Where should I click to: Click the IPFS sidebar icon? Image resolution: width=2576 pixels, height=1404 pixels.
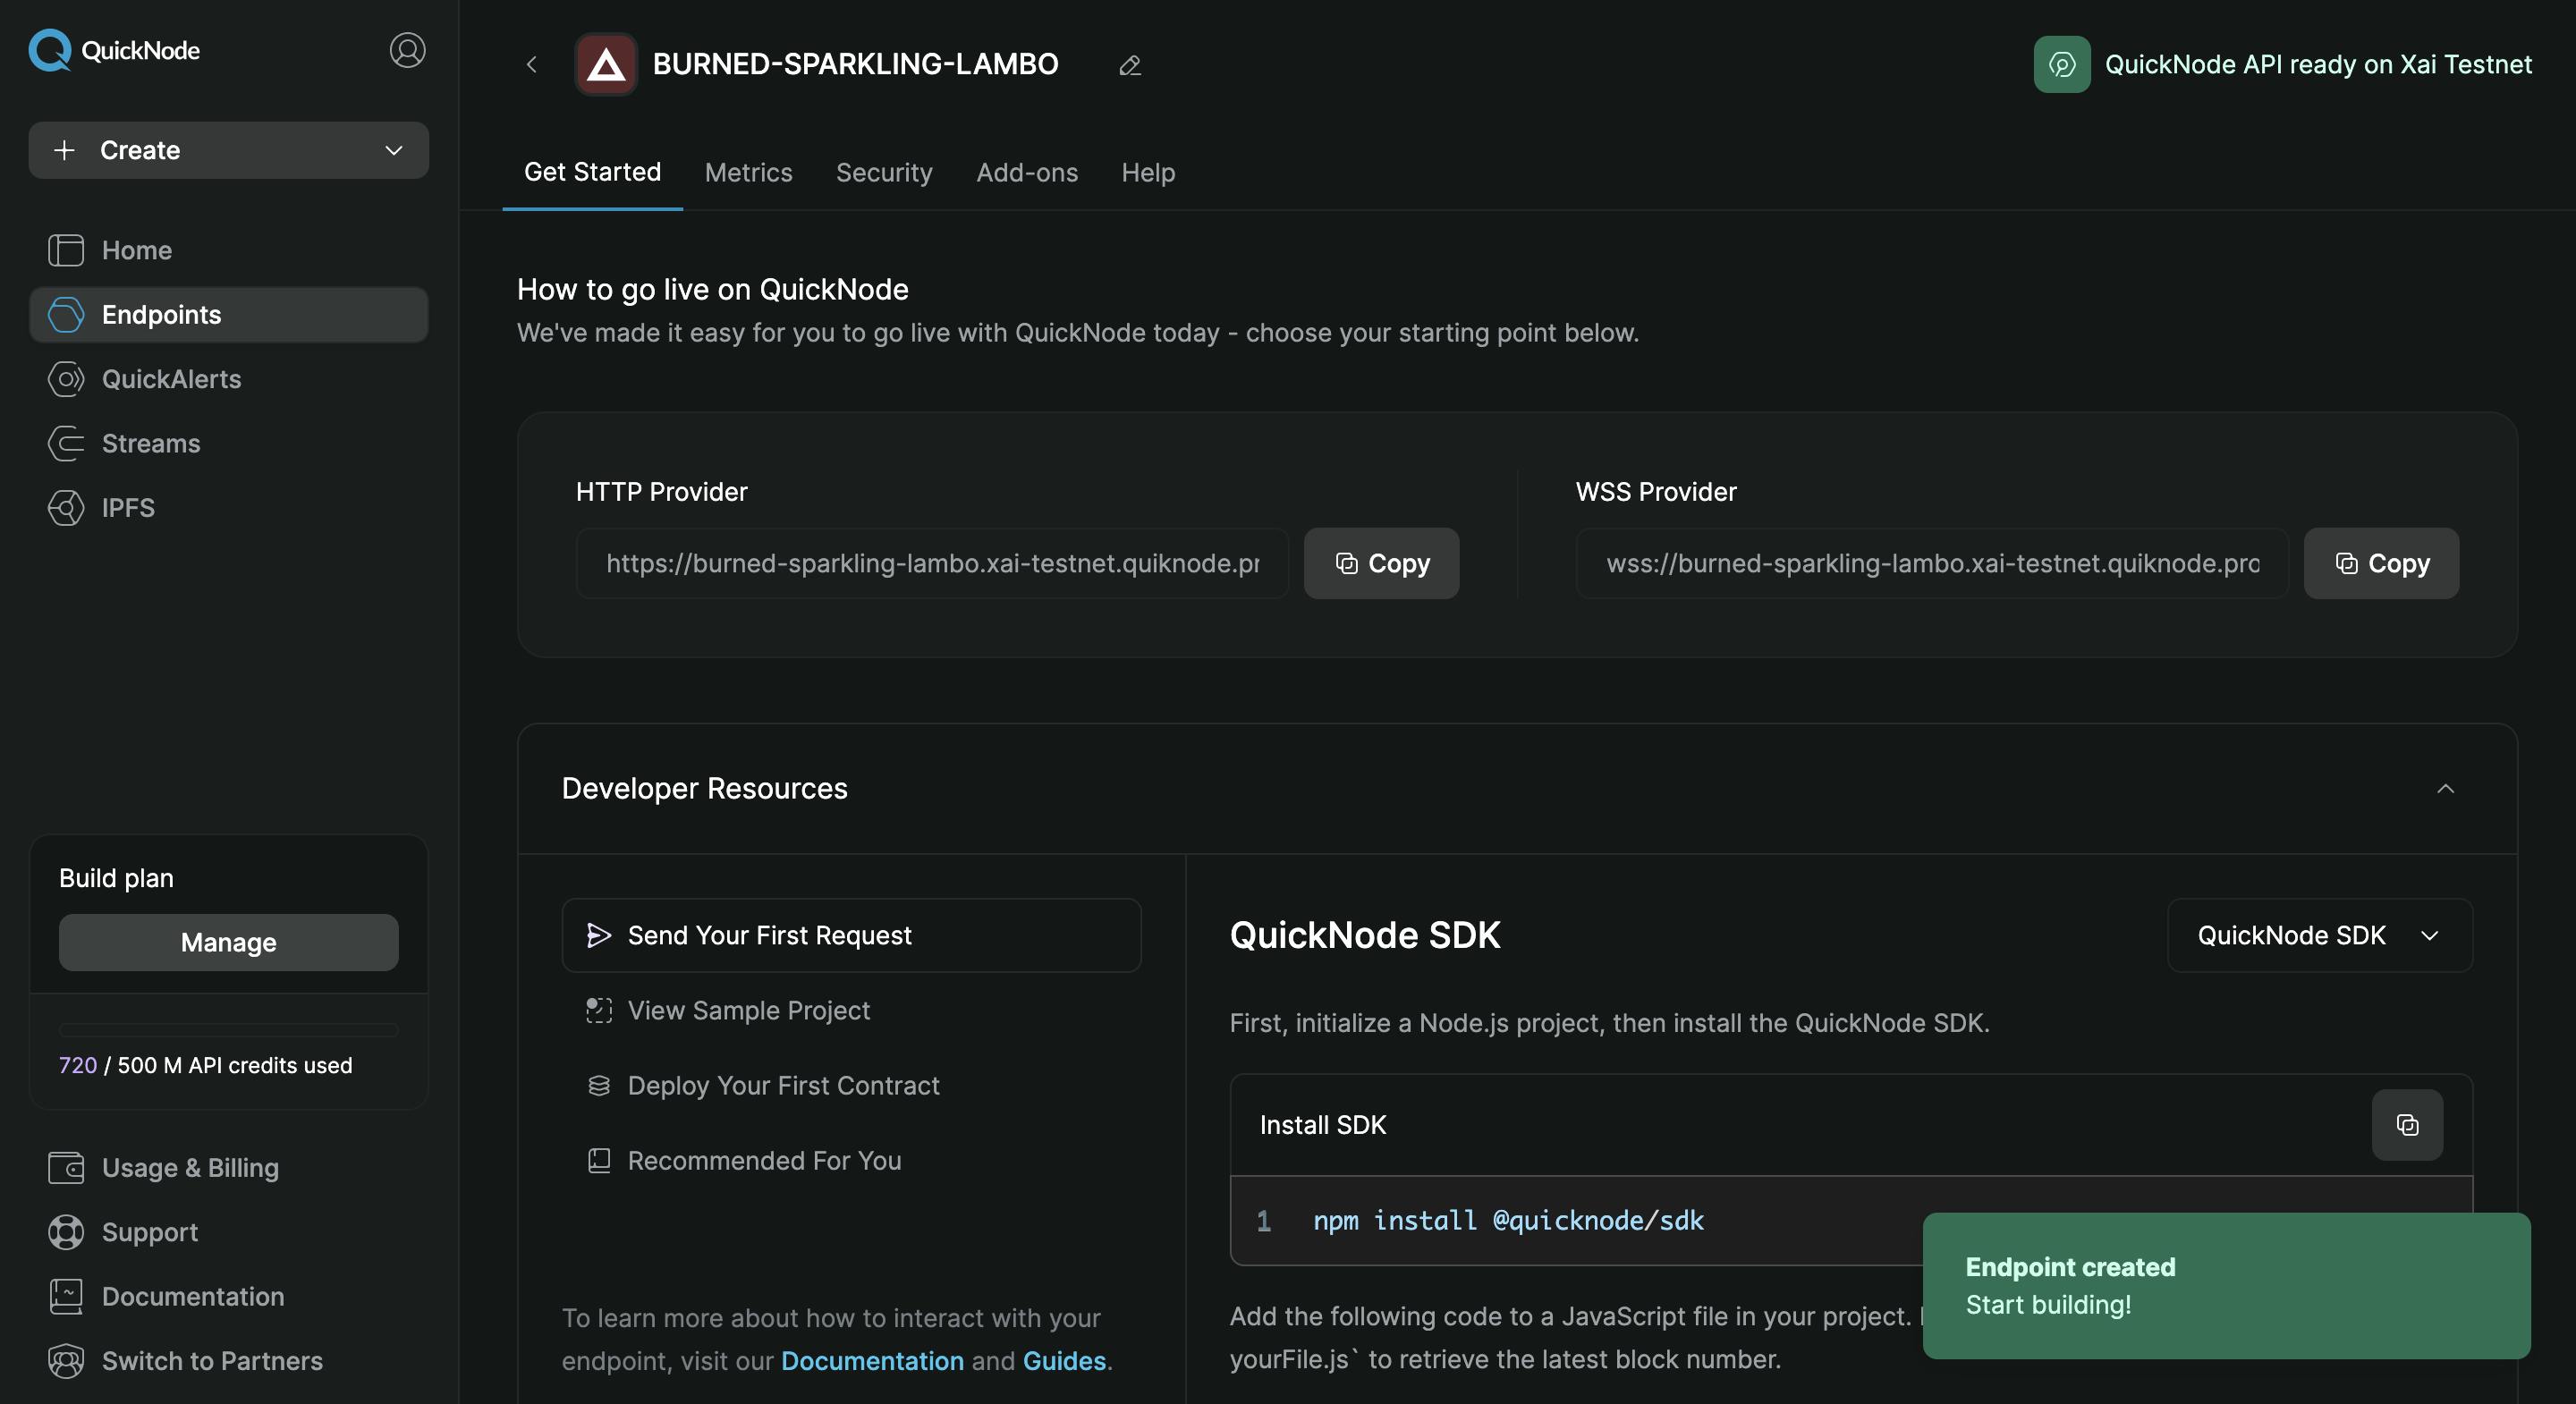click(x=66, y=508)
